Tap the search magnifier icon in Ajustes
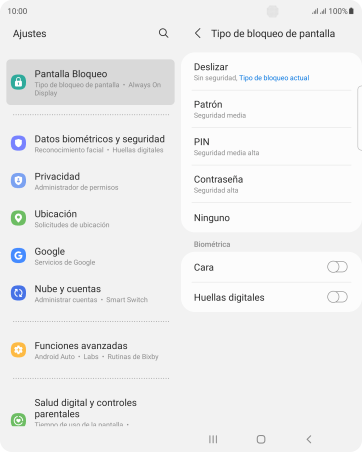This screenshot has height=452, width=362. (163, 33)
